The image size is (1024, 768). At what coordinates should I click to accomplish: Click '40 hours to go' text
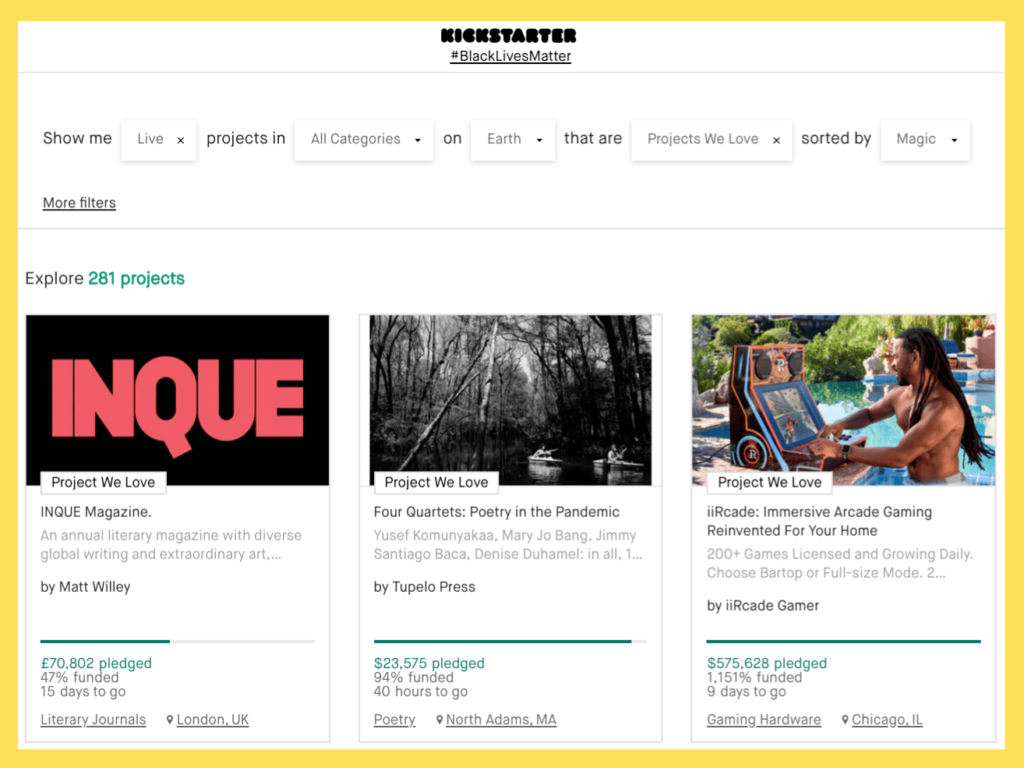point(421,692)
